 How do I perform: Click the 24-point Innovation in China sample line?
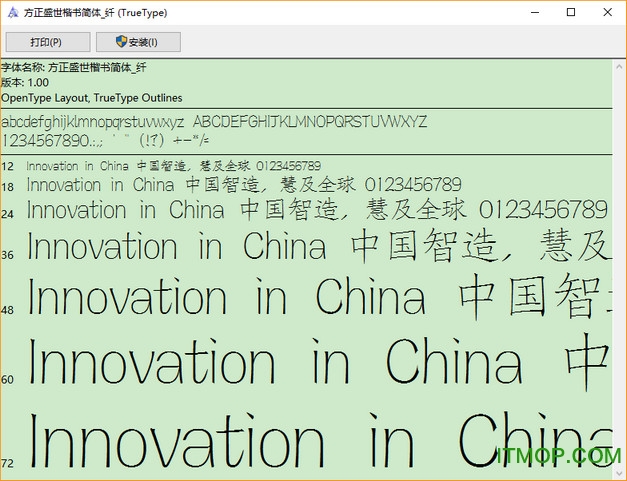point(316,211)
